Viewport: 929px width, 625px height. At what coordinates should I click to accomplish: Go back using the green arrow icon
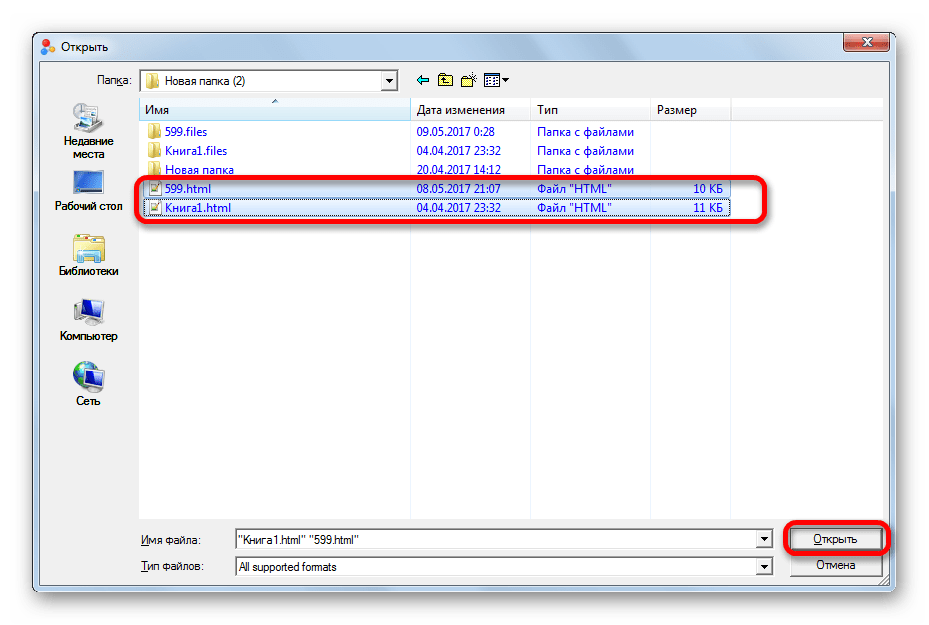click(x=422, y=80)
